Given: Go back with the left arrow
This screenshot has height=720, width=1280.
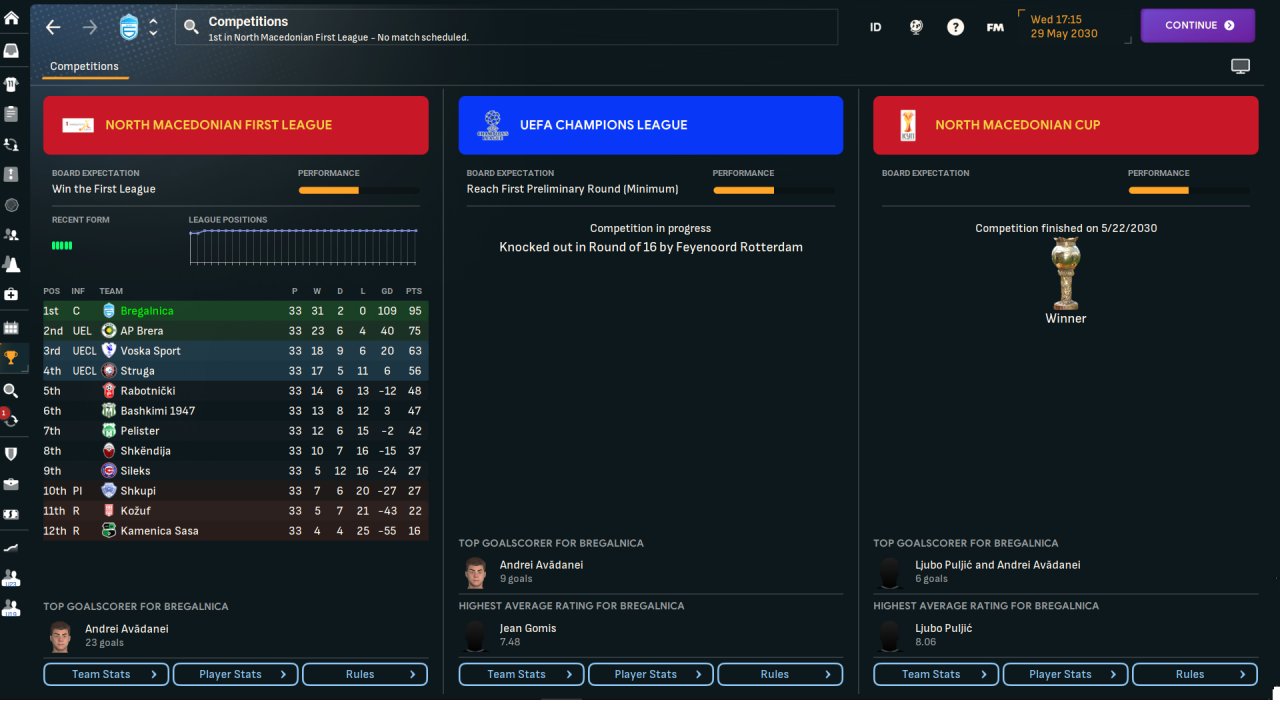Looking at the screenshot, I should (x=53, y=28).
